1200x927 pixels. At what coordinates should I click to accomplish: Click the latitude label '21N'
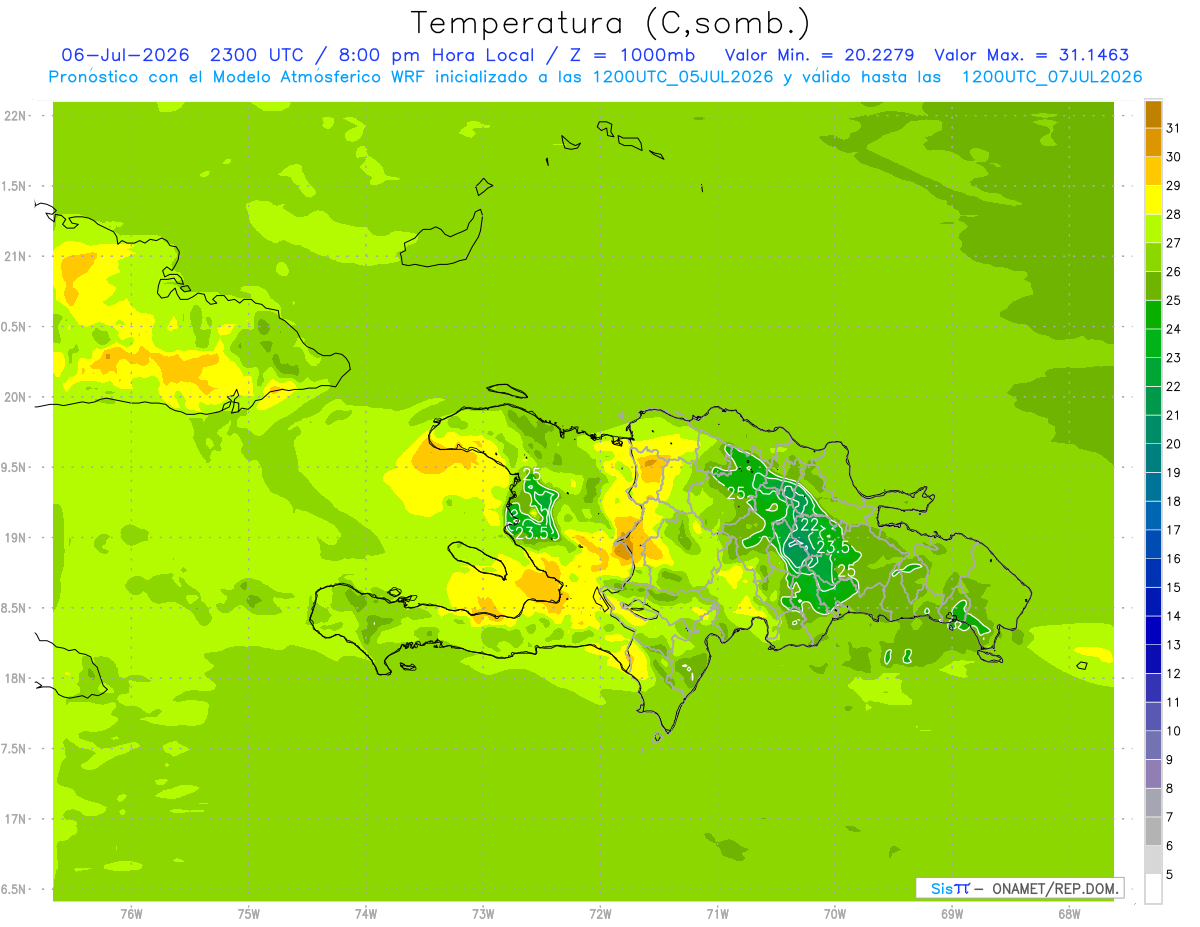15,256
